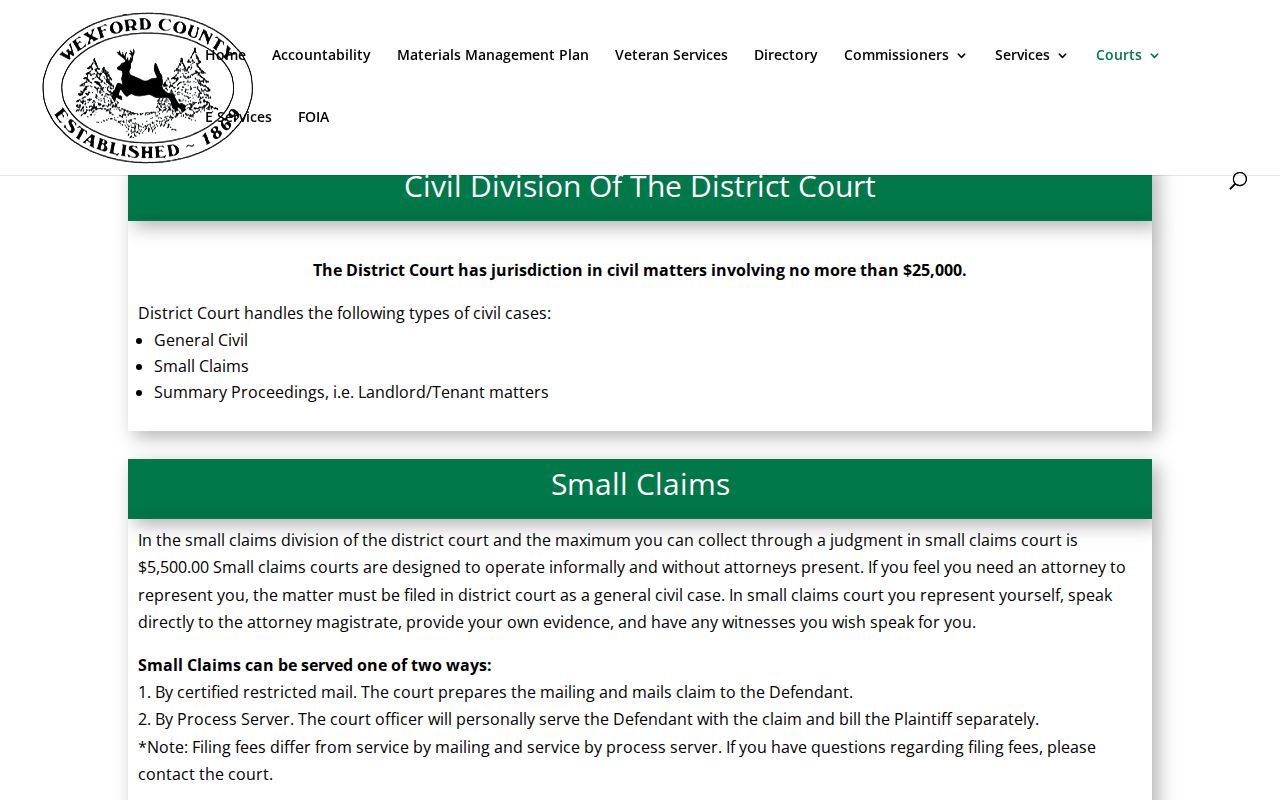Click the 'Small Claims' bullet list item
Viewport: 1280px width, 800px height.
(201, 366)
